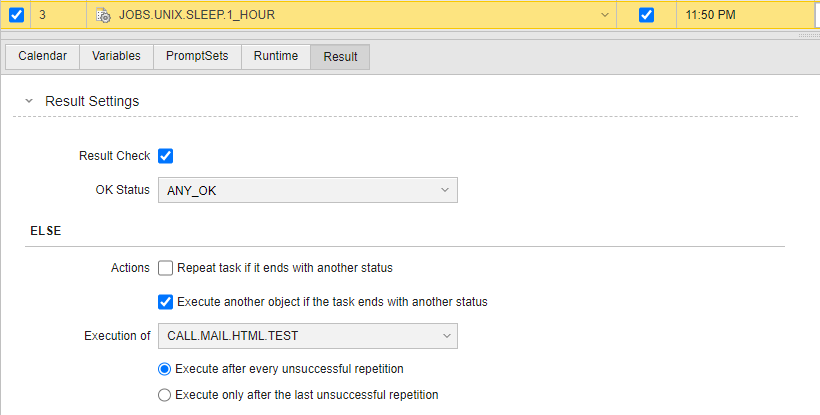
Task: Enable Repeat task if it ends with another status
Action: point(166,267)
